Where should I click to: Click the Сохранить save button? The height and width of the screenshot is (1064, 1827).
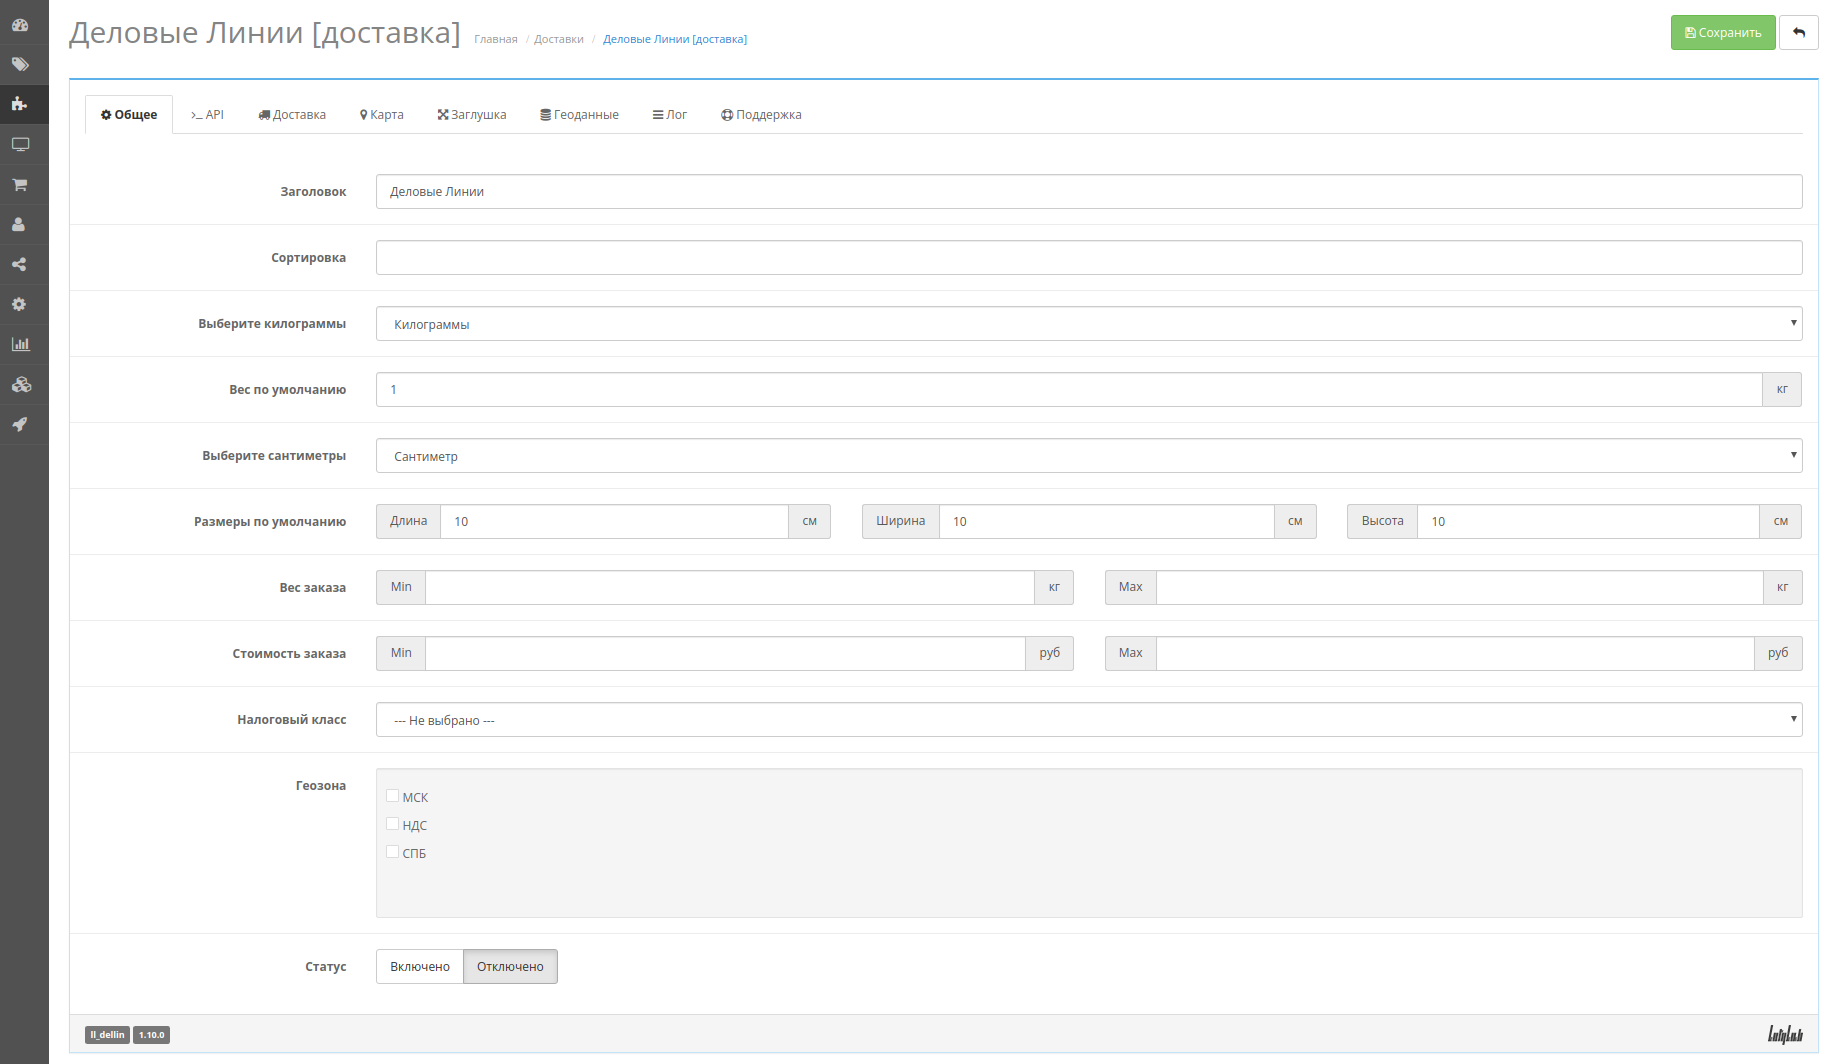(x=1723, y=32)
